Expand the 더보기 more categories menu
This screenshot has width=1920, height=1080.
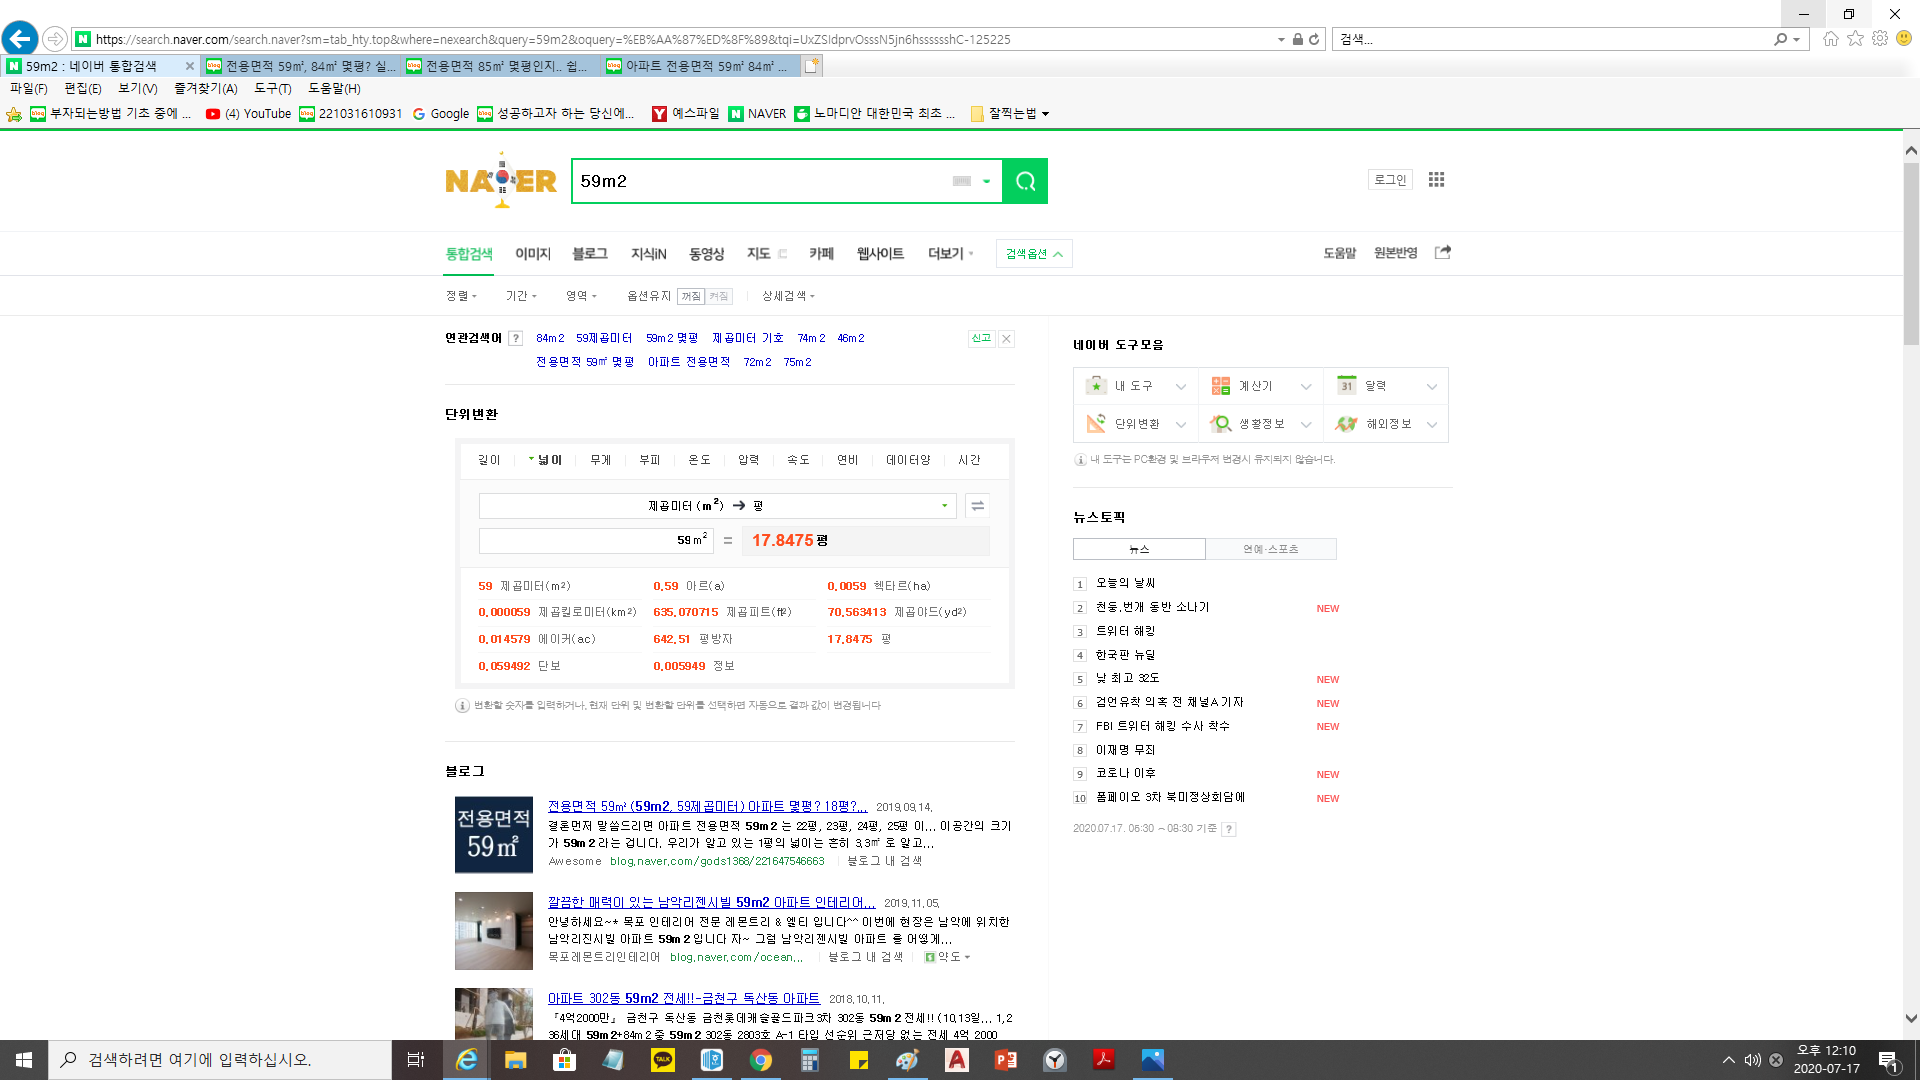[x=950, y=254]
